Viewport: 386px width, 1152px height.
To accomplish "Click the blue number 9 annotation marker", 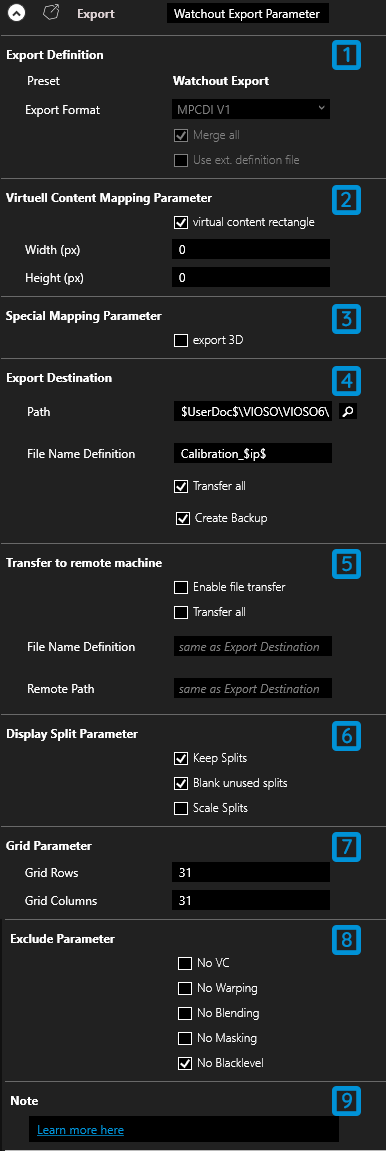I will coord(347,1101).
